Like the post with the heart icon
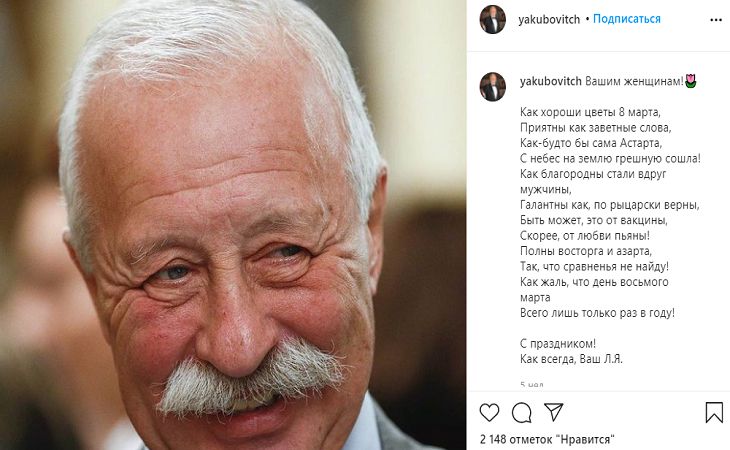 pyautogui.click(x=489, y=413)
